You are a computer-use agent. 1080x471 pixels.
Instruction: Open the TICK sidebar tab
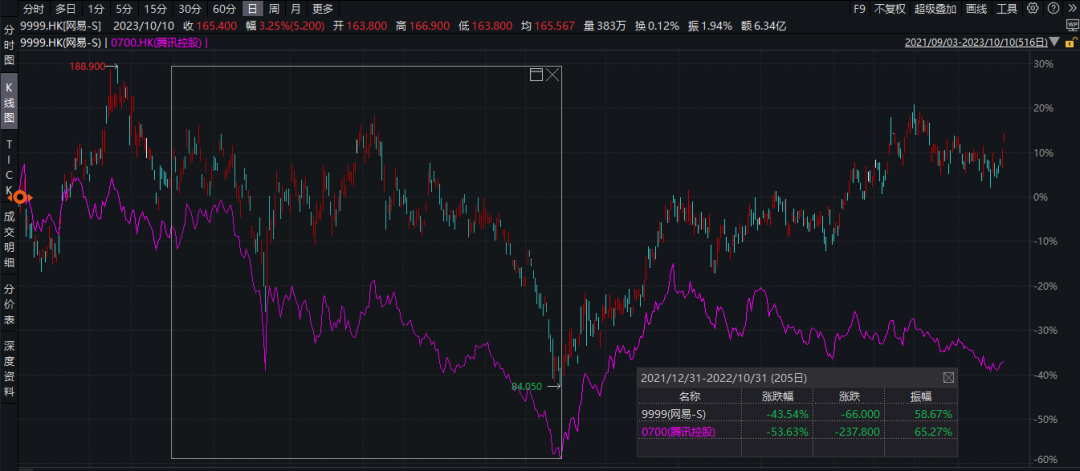9,167
